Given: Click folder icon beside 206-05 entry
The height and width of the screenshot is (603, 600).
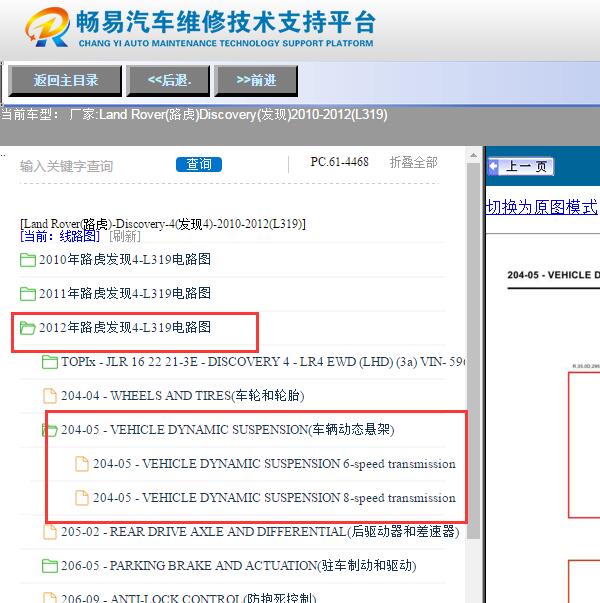Looking at the screenshot, I should 50,566.
